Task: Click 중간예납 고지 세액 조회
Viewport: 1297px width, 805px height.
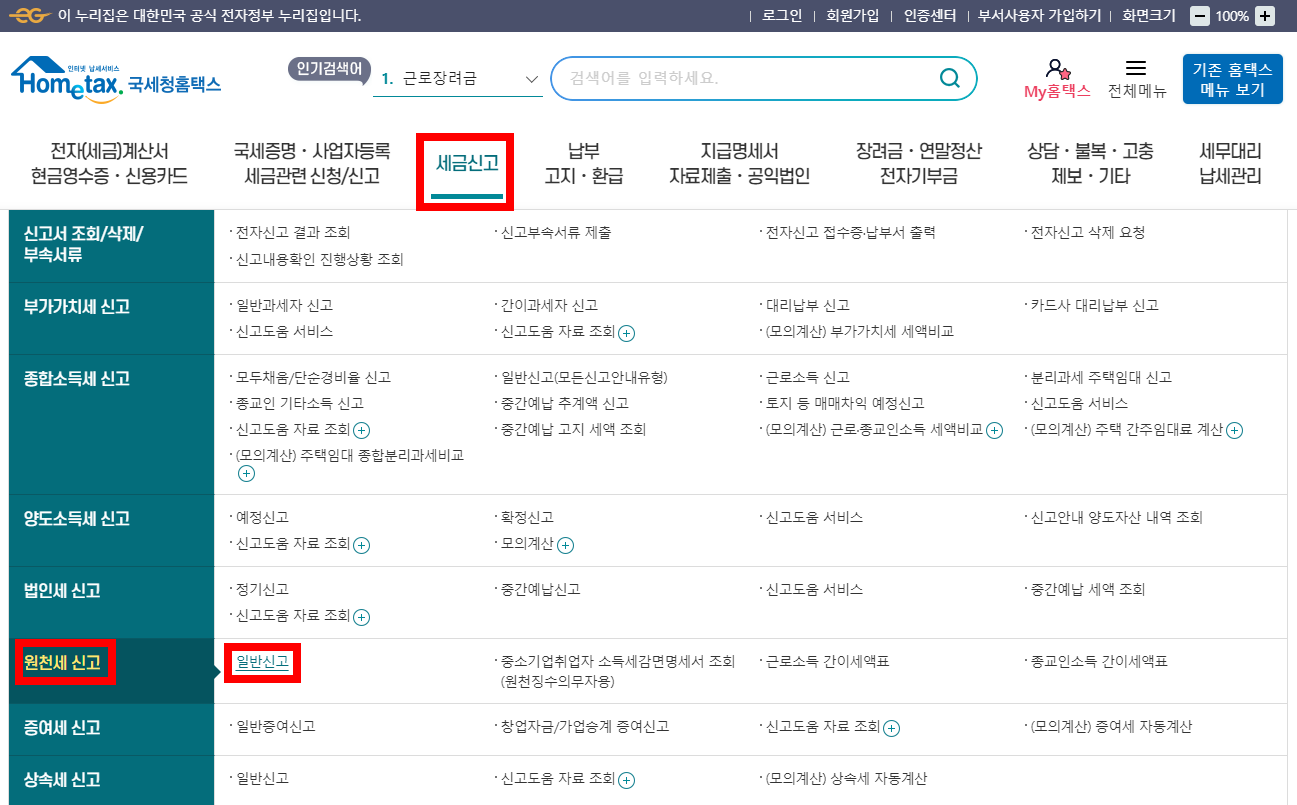Action: tap(574, 430)
